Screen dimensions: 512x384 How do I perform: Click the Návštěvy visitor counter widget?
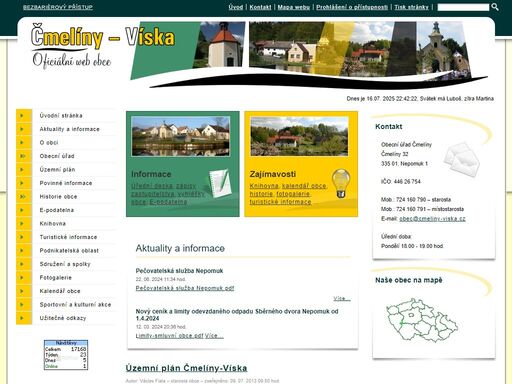tap(66, 355)
